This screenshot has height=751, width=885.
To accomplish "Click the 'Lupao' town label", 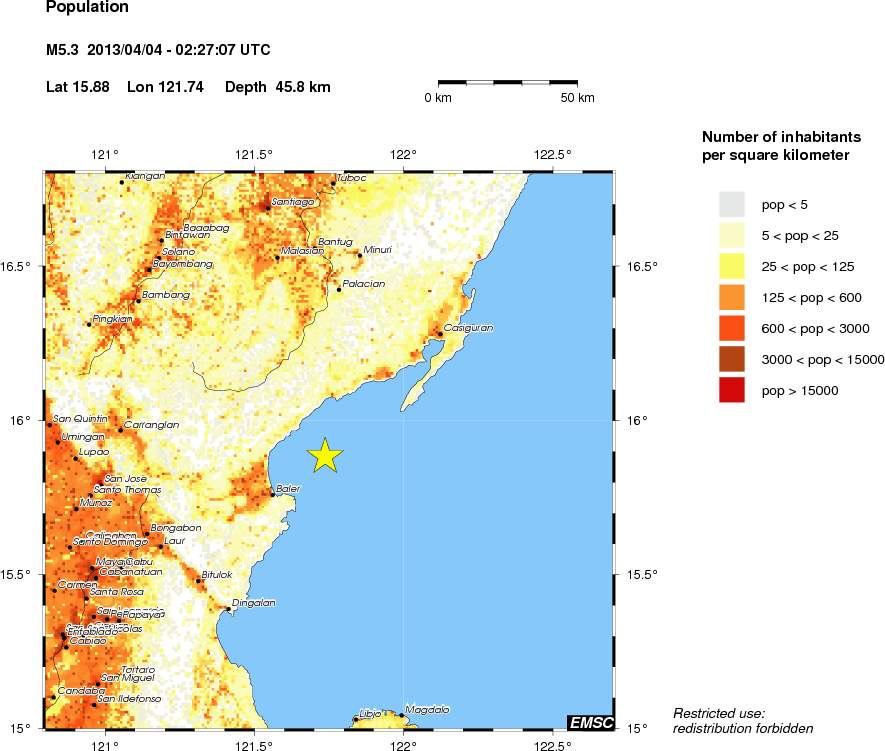I will click(x=94, y=452).
